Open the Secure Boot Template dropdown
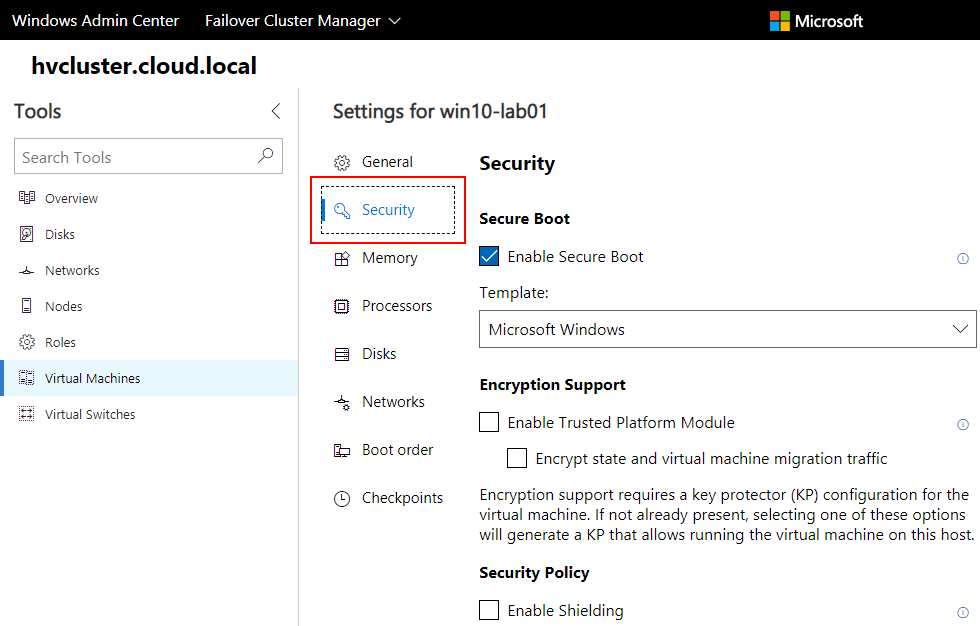Viewport: 980px width, 626px height. tap(727, 329)
